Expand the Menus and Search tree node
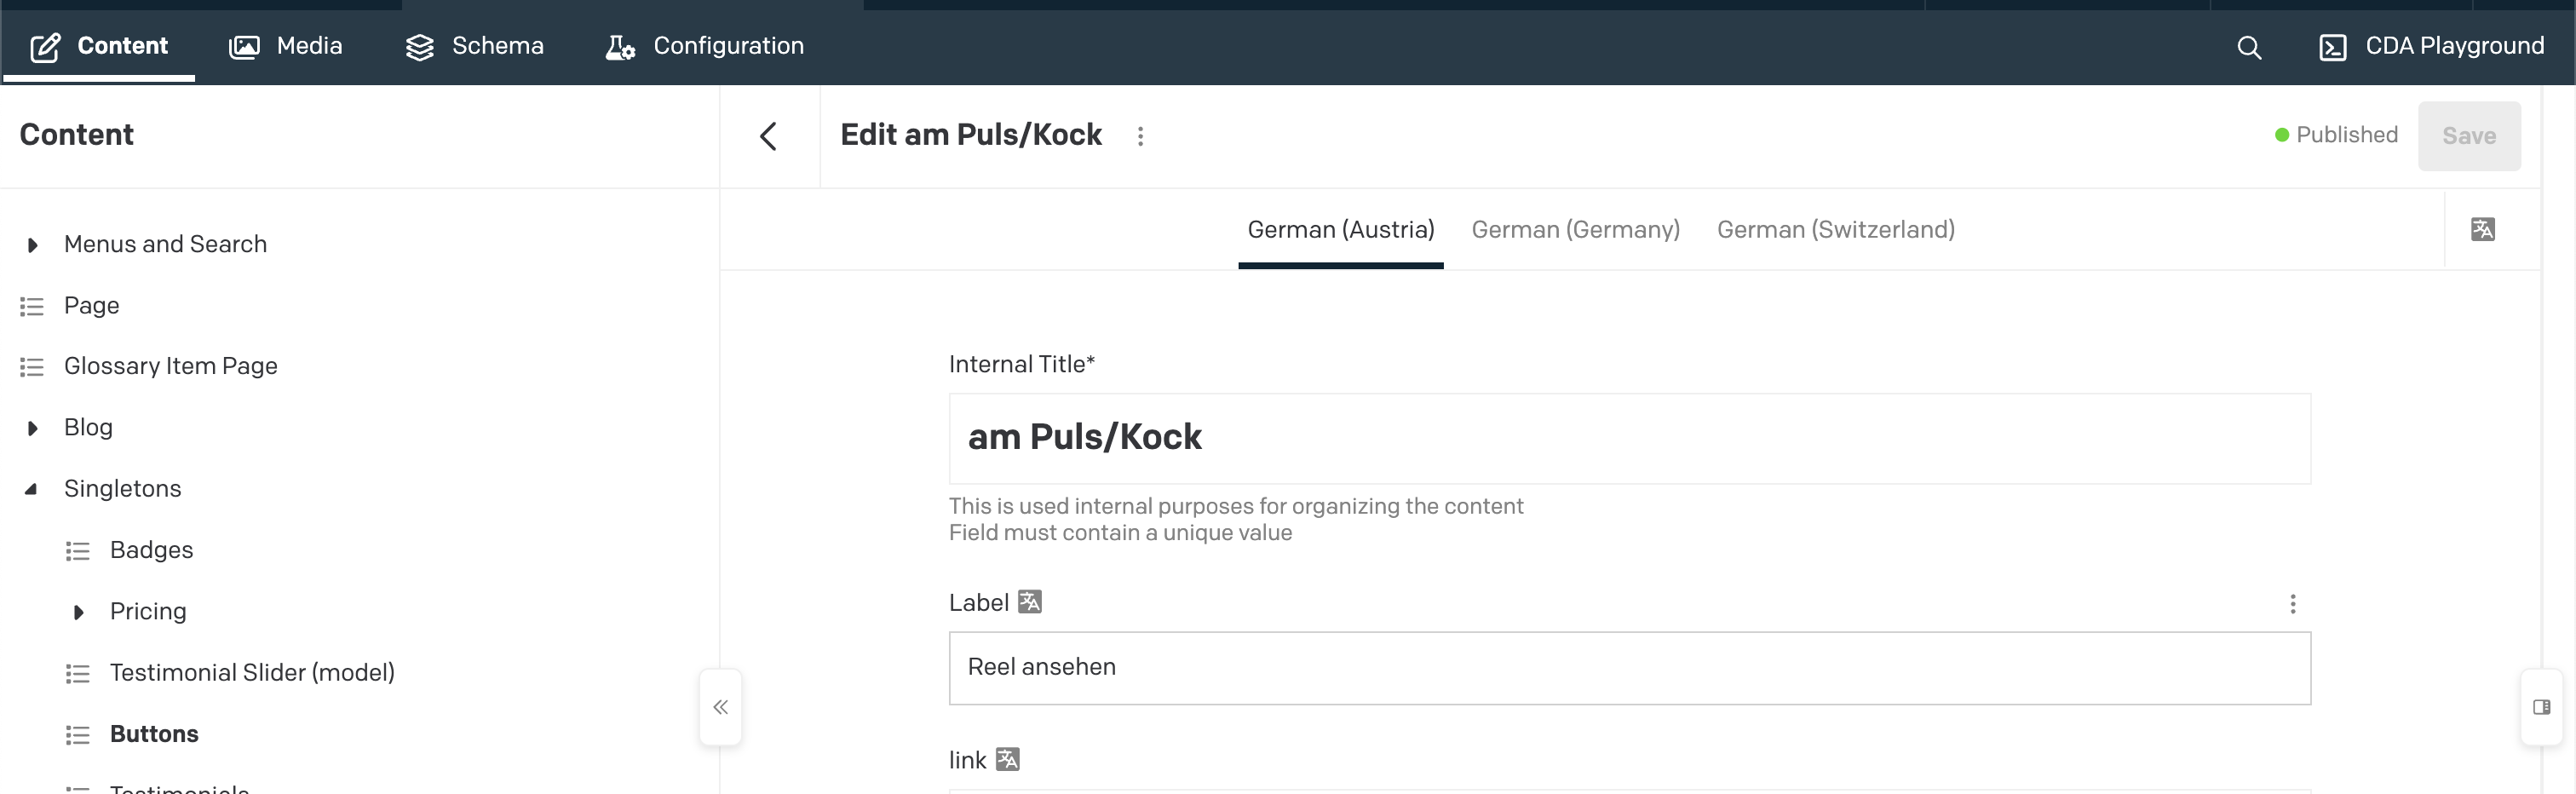Screen dimensions: 2576x794 click(32, 245)
